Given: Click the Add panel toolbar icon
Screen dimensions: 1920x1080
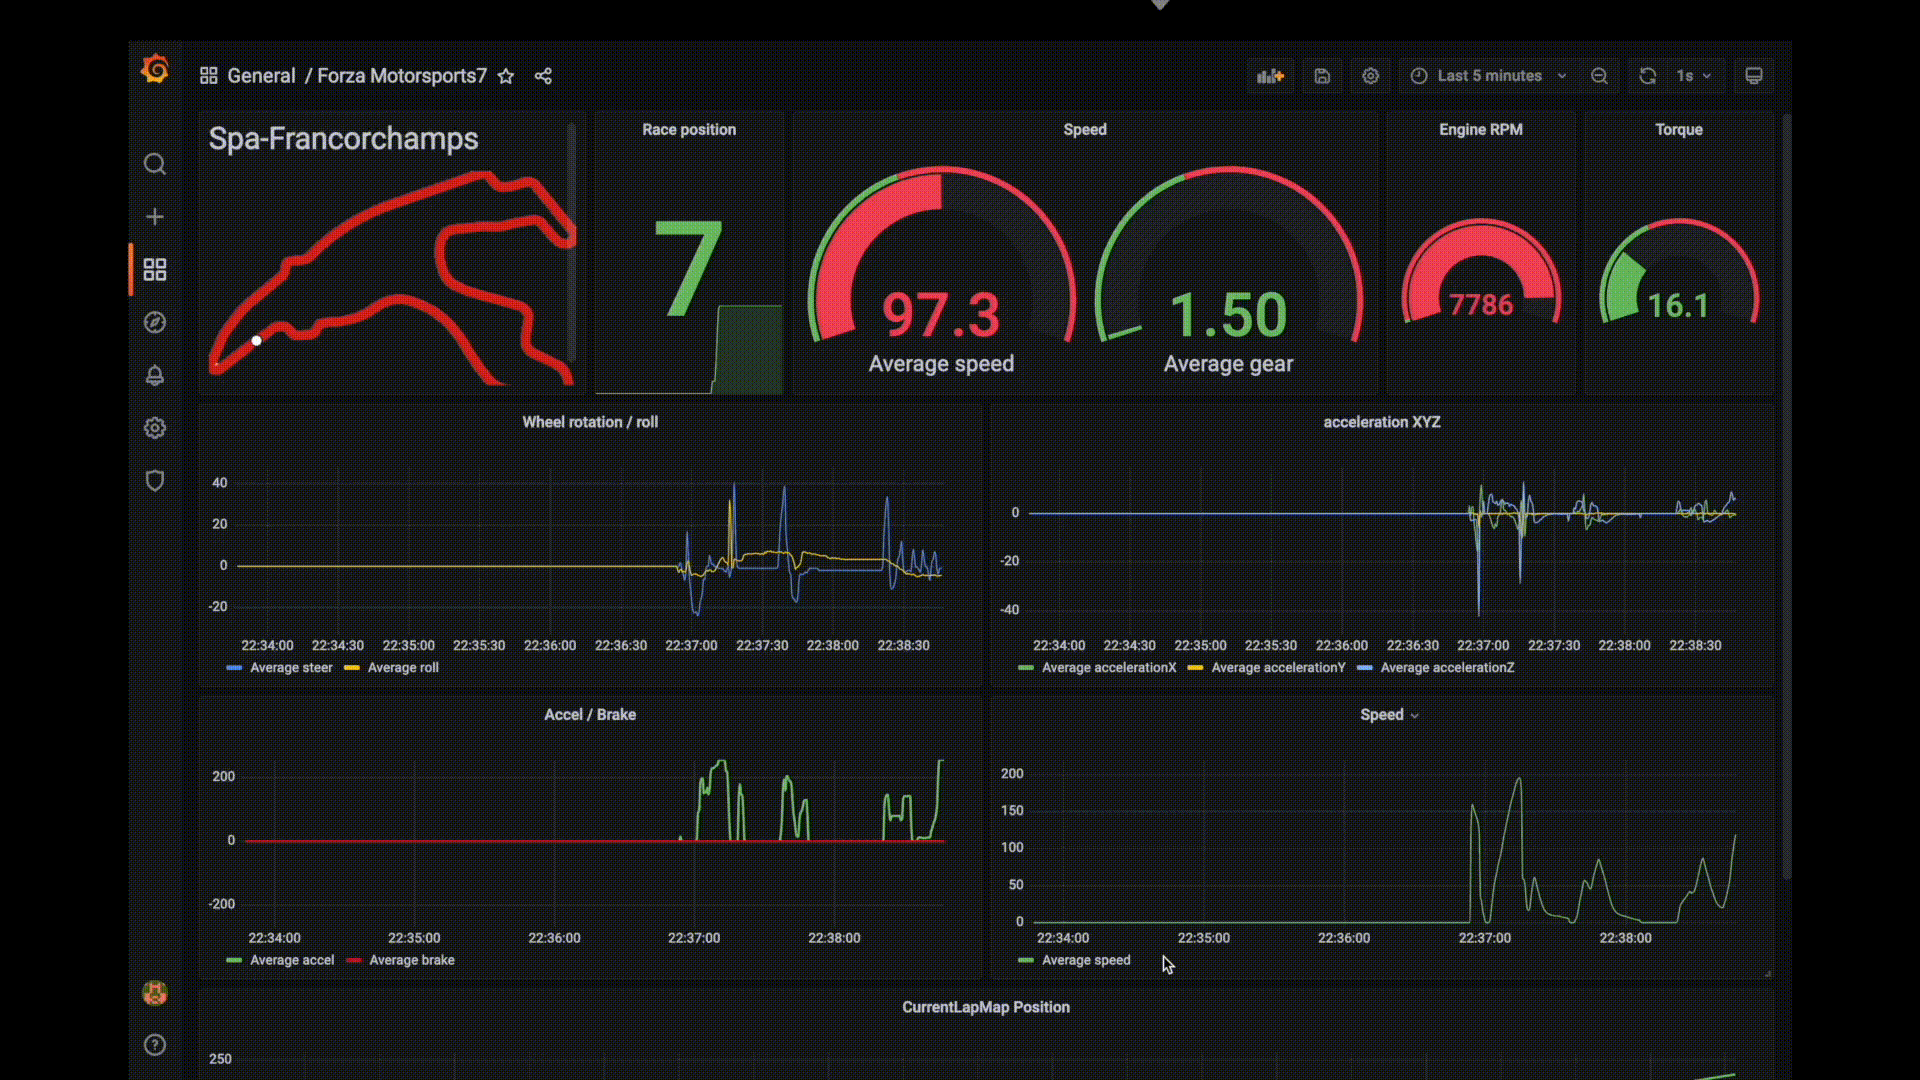Looking at the screenshot, I should [1270, 76].
